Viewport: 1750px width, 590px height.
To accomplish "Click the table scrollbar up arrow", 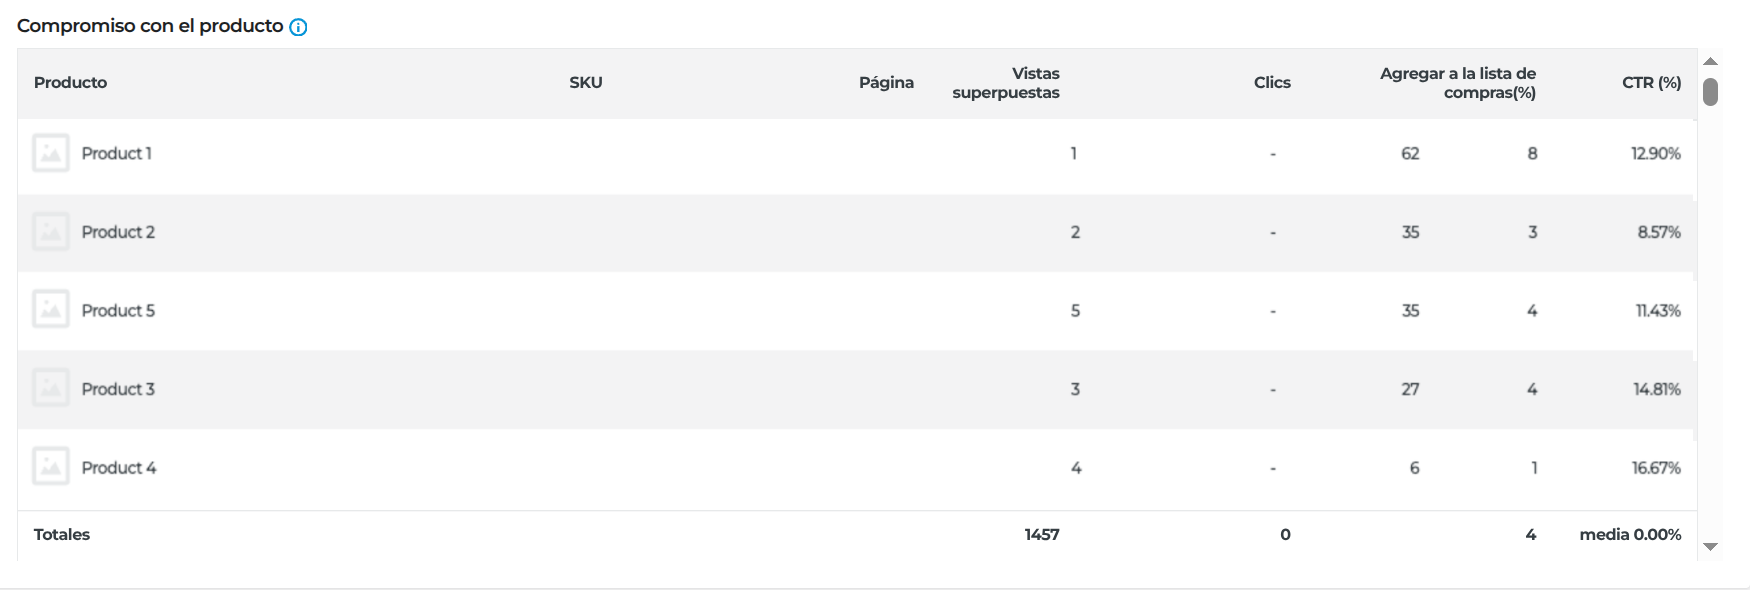I will (1710, 61).
